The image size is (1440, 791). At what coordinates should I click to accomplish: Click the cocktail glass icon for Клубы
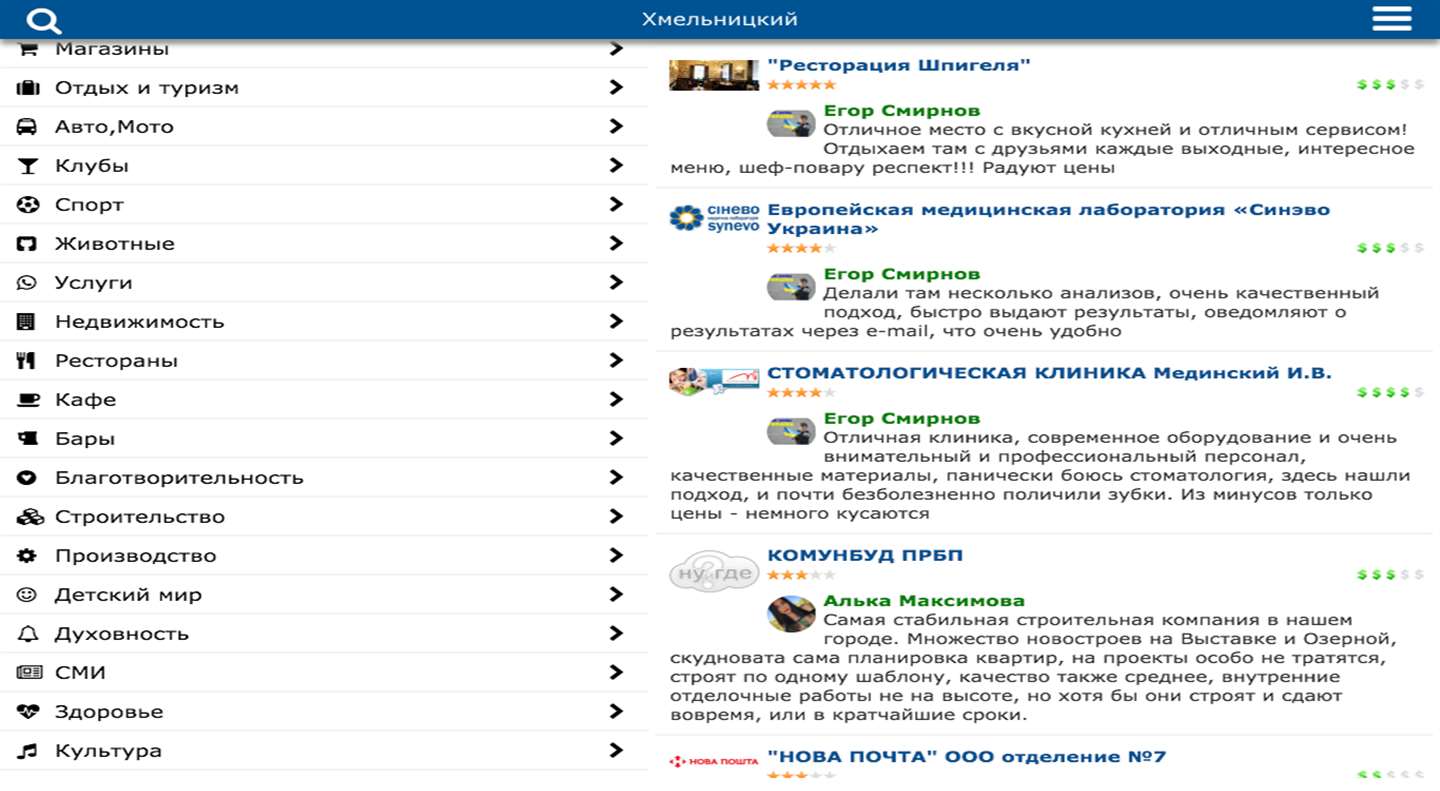(28, 166)
